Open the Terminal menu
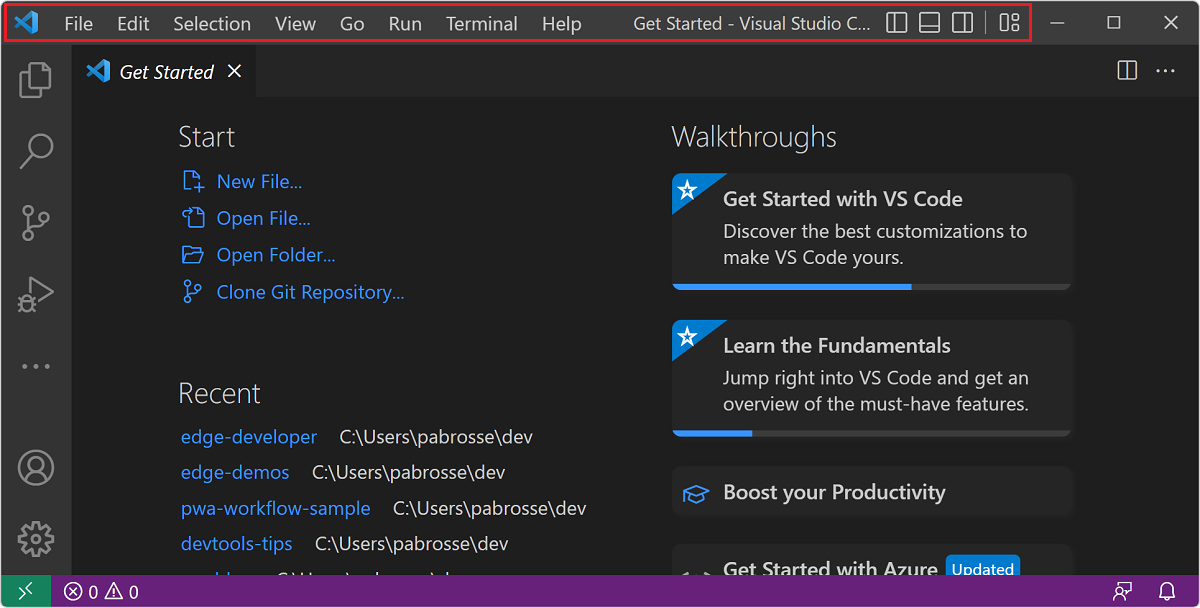The width and height of the screenshot is (1200, 608). [481, 23]
